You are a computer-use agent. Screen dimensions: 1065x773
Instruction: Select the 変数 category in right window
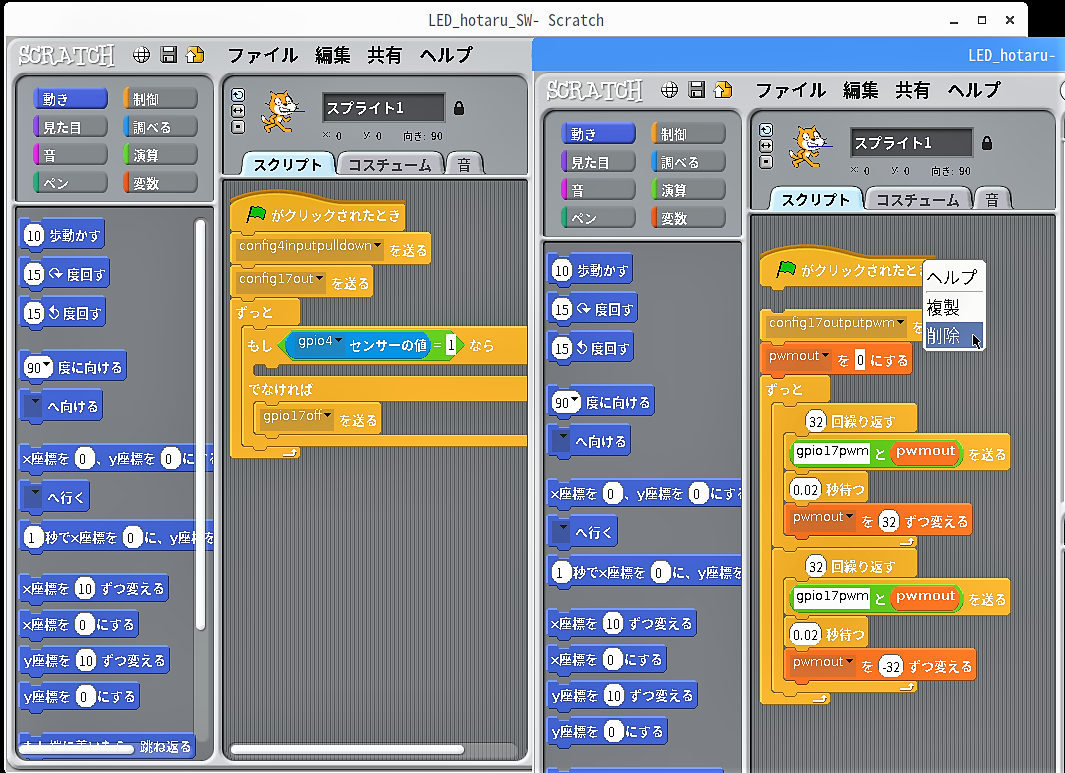tap(688, 218)
